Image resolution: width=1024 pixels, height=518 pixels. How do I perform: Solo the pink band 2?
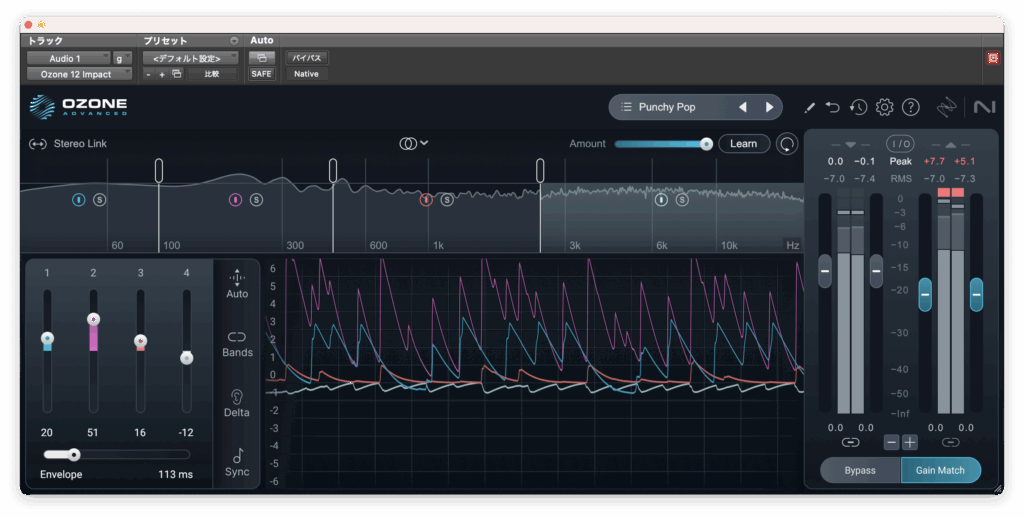pyautogui.click(x=256, y=200)
